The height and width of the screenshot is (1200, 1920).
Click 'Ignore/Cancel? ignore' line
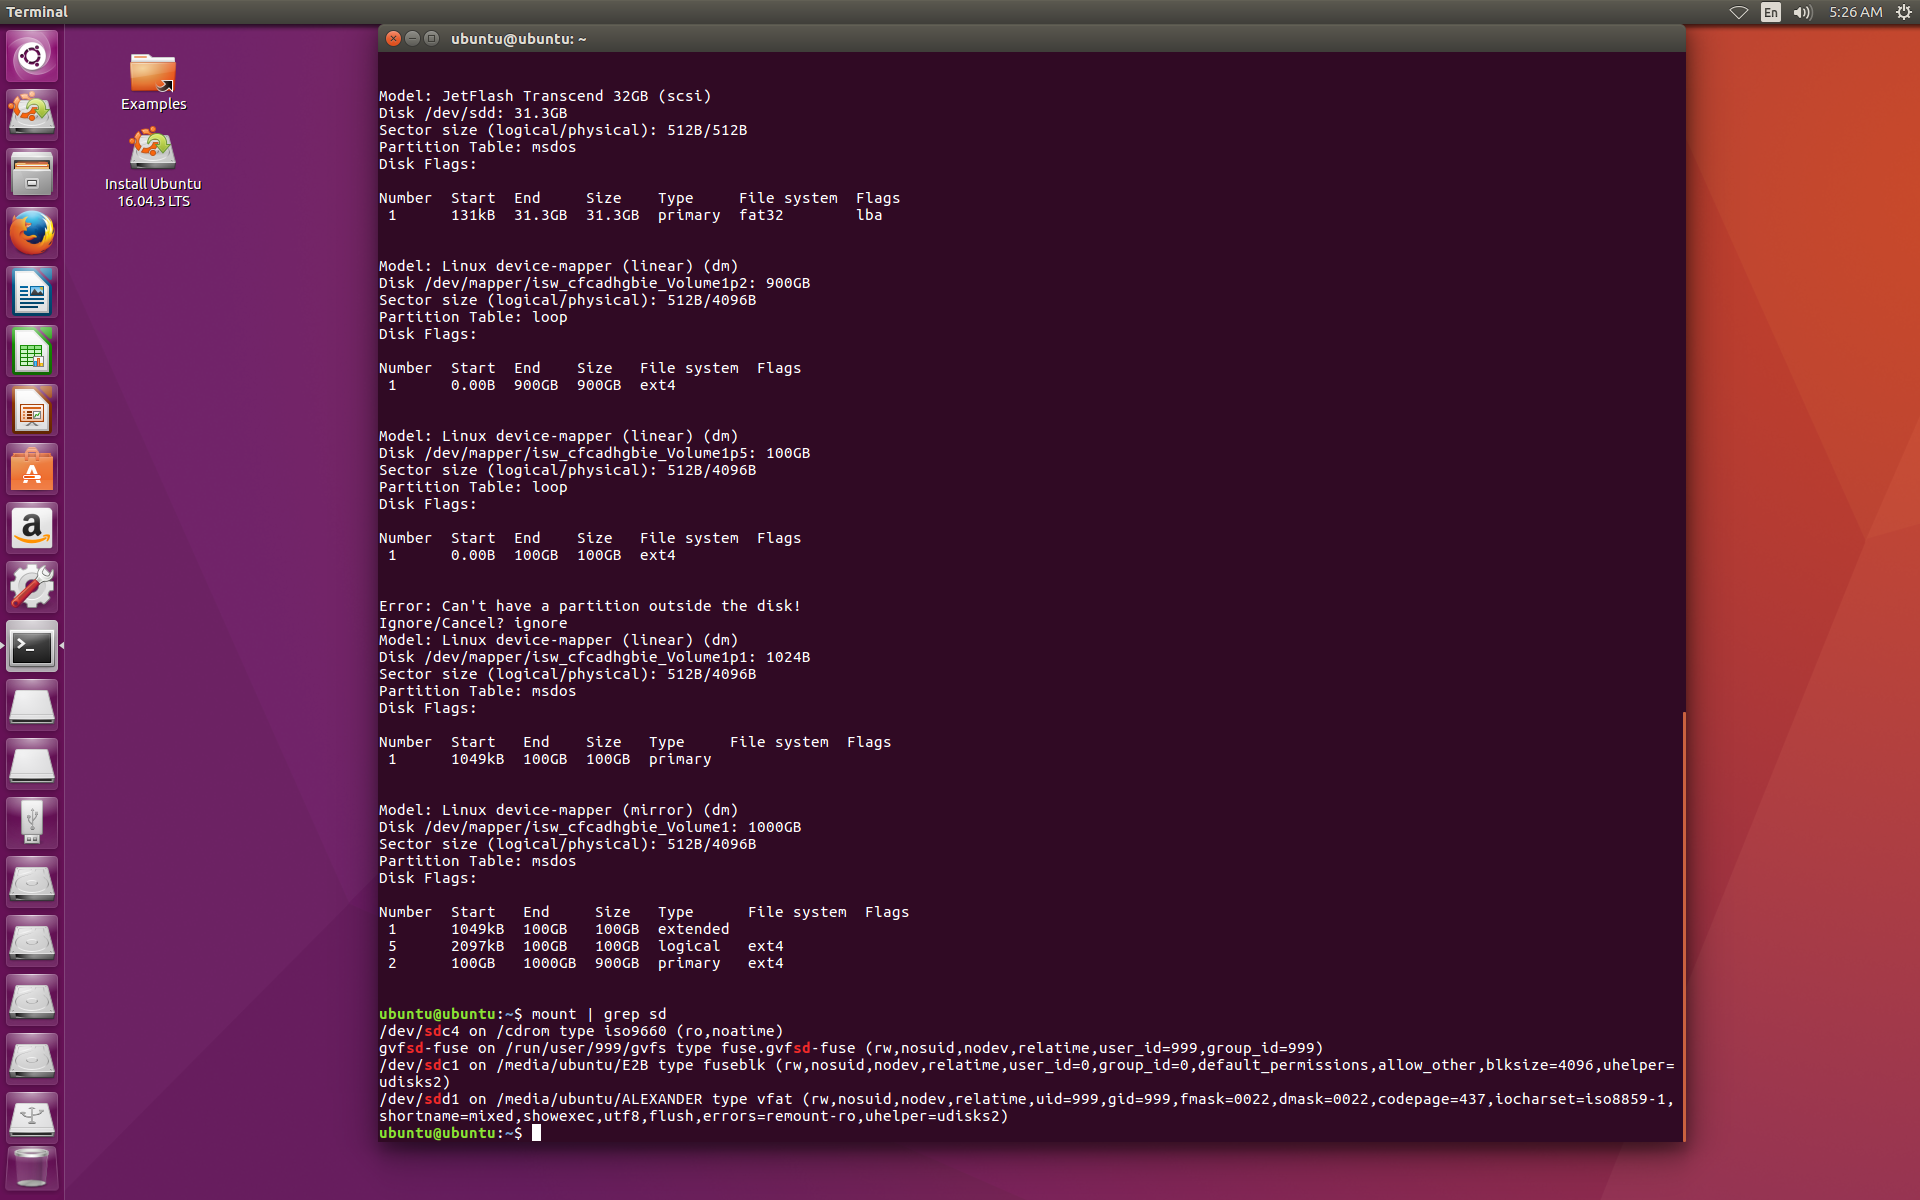pyautogui.click(x=473, y=623)
